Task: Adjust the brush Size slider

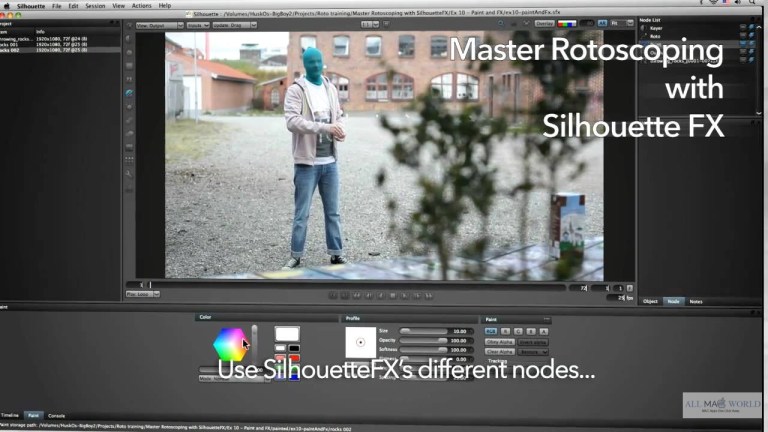Action: [423, 332]
